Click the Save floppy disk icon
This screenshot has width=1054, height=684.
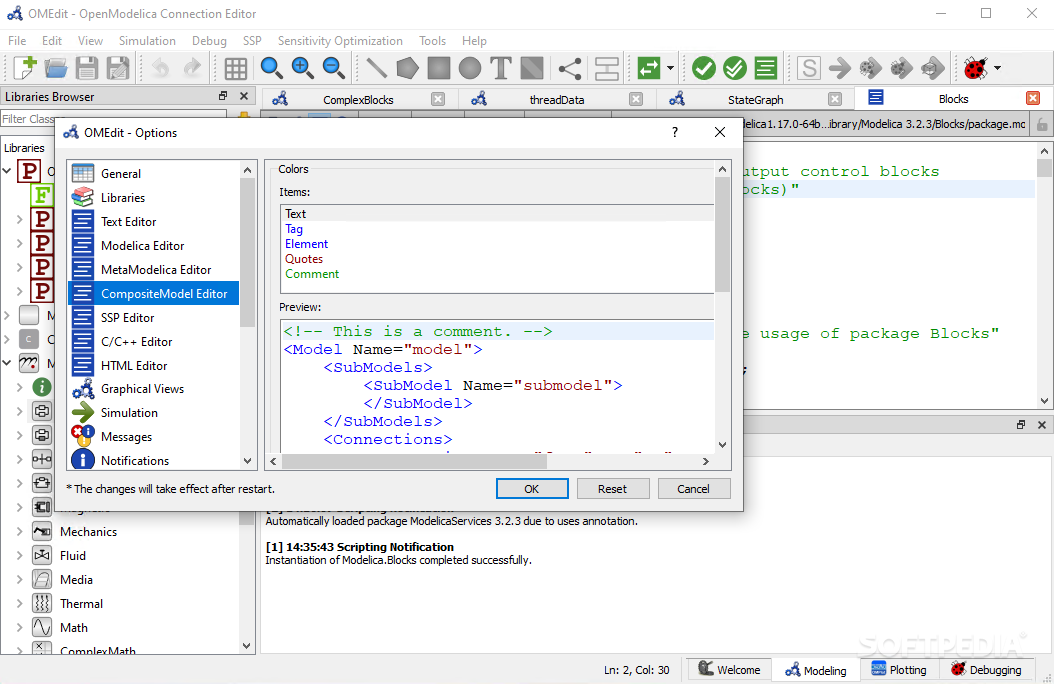[87, 68]
